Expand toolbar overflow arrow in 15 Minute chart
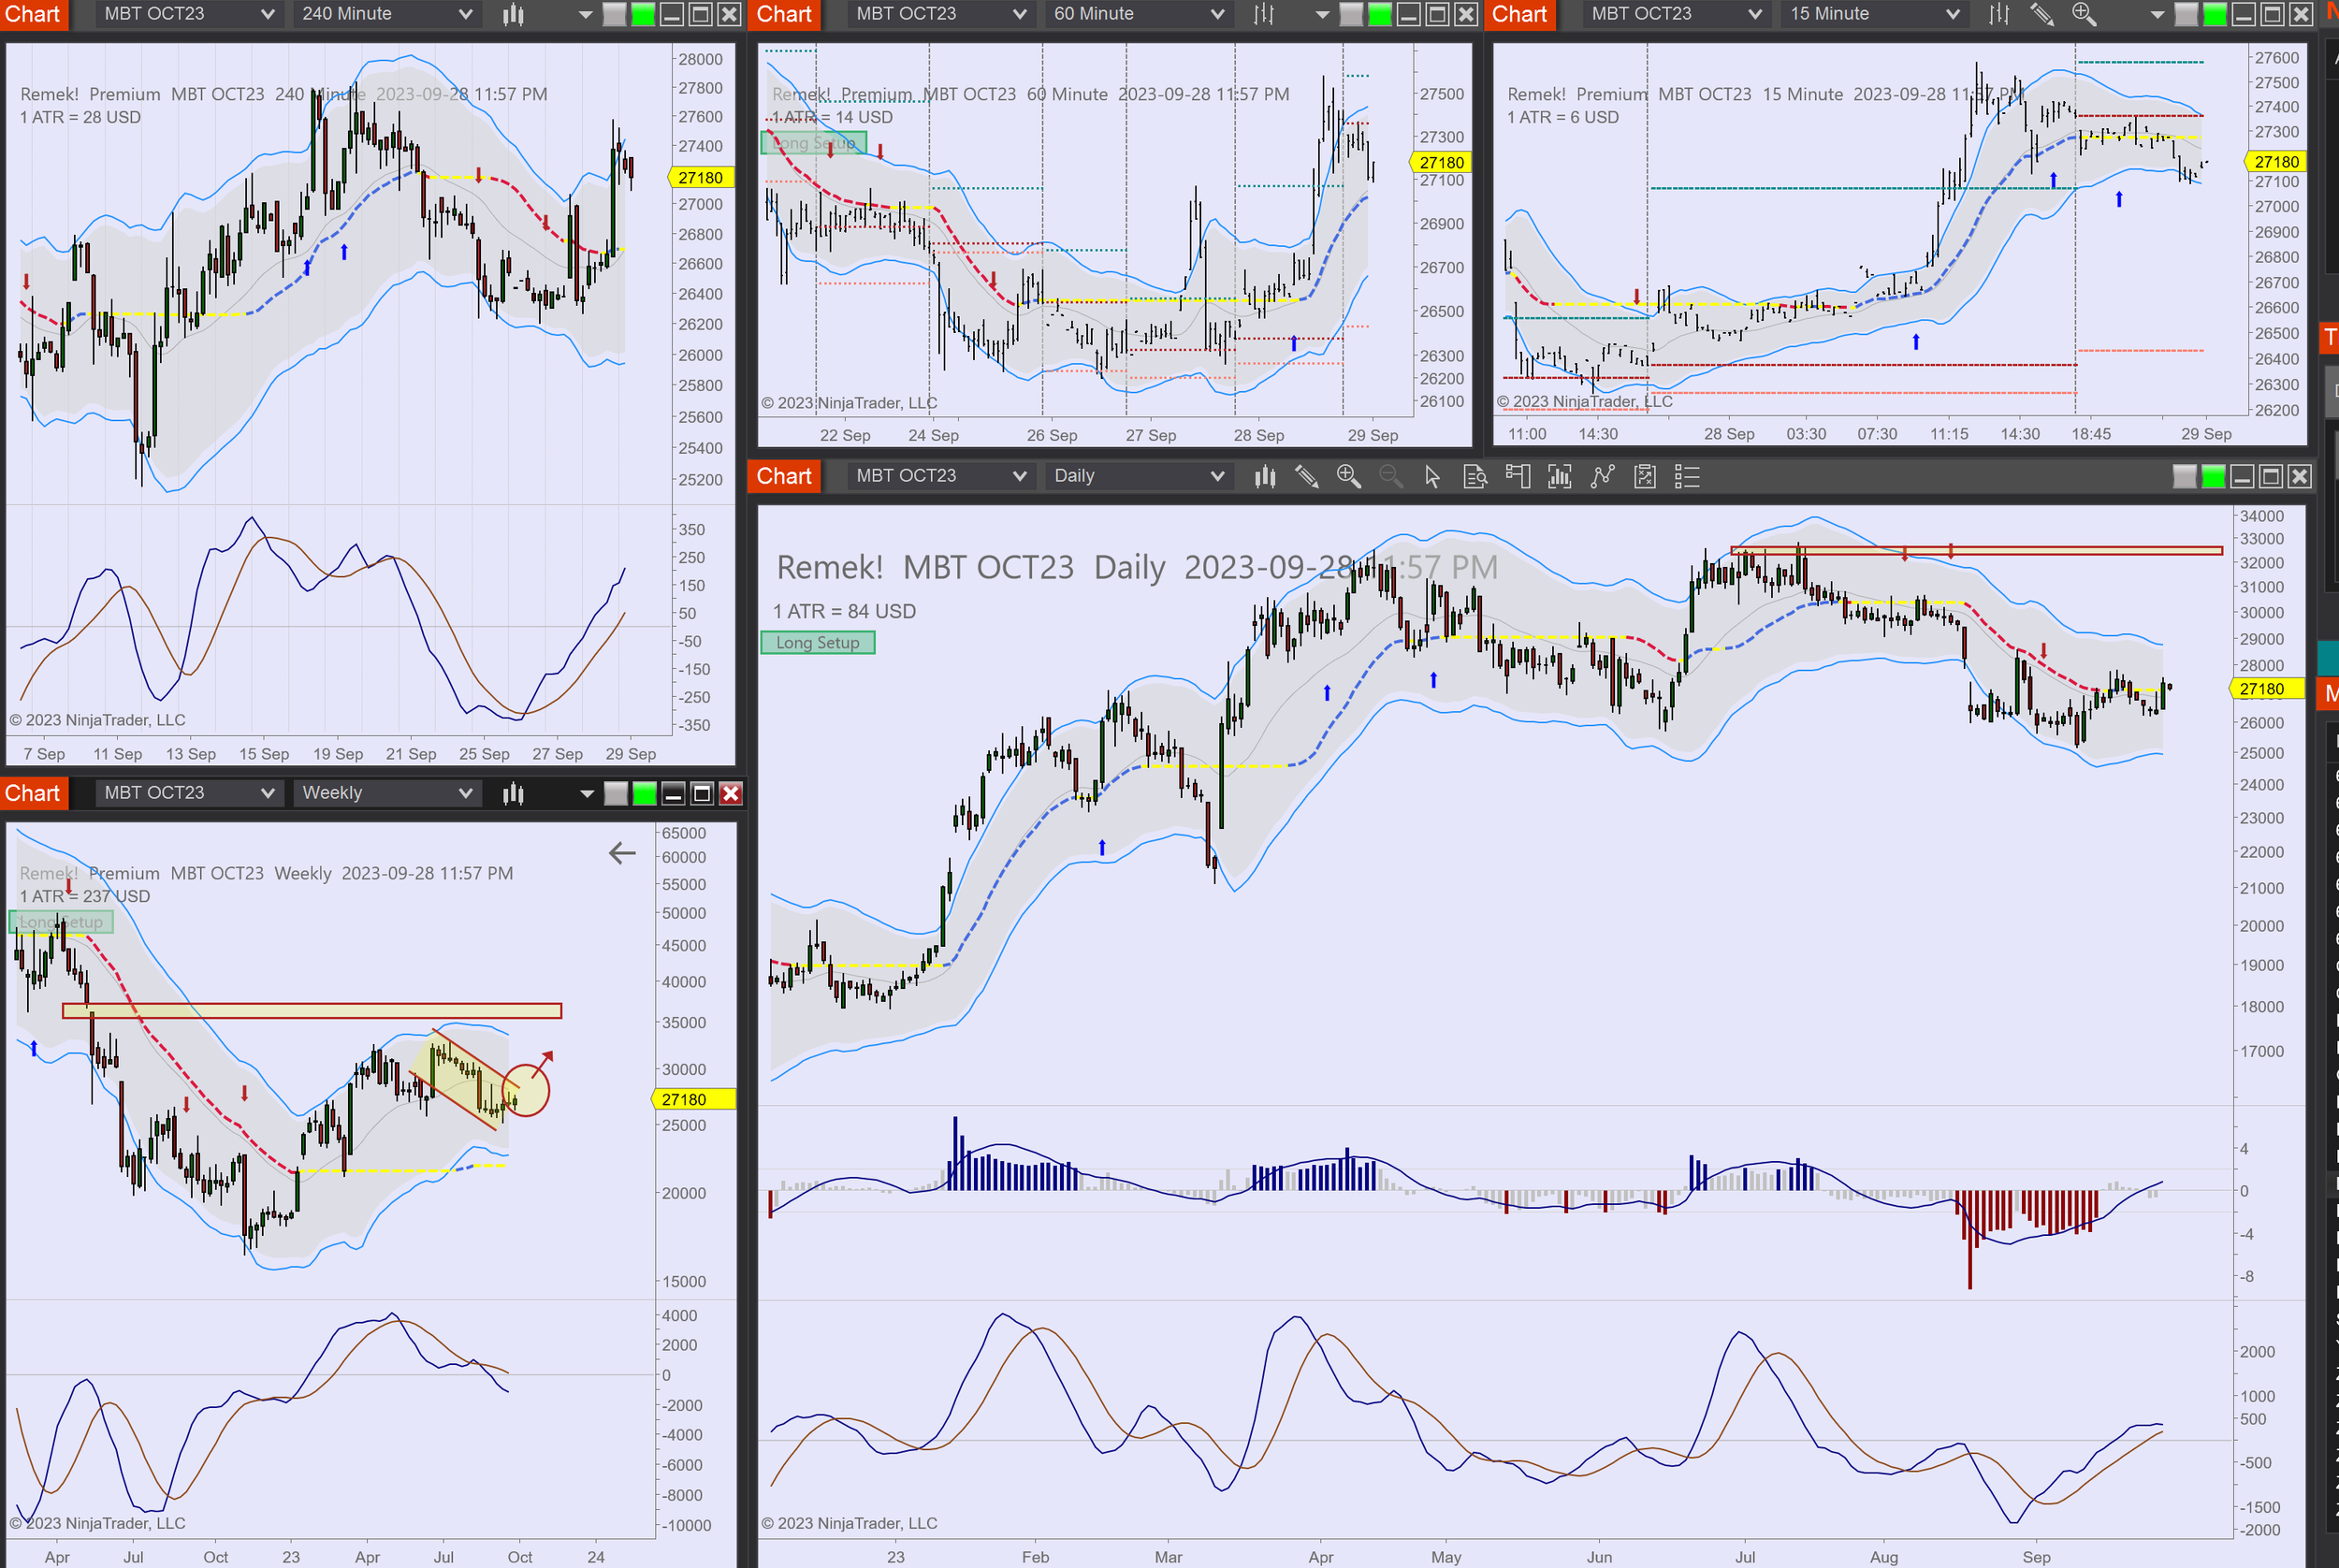2339x1568 pixels. click(x=2157, y=15)
